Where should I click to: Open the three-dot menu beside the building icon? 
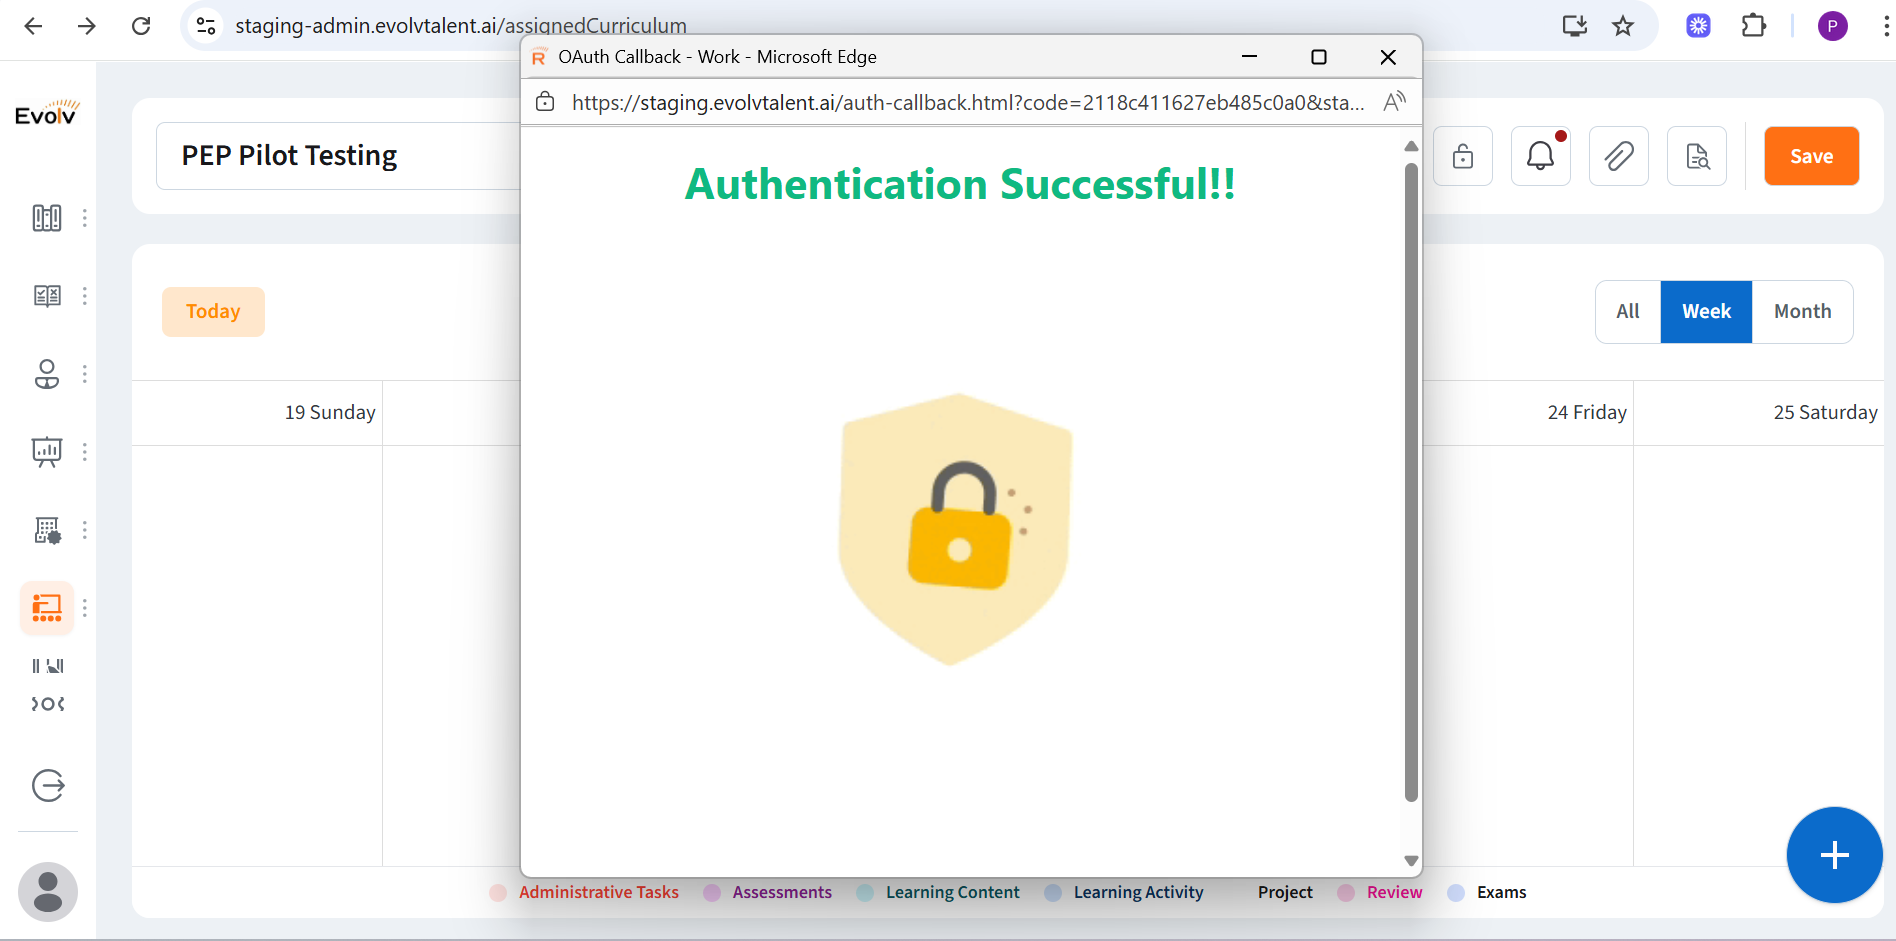(x=85, y=530)
